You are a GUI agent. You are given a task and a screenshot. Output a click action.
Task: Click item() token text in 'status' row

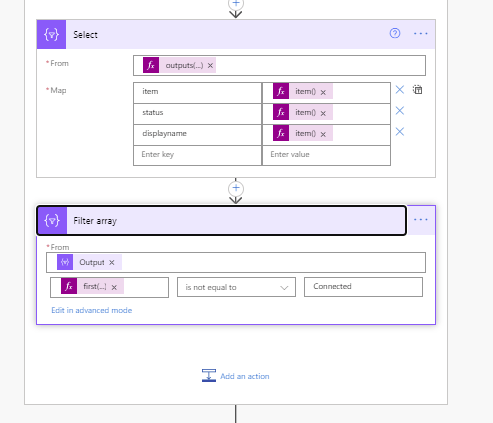point(305,113)
